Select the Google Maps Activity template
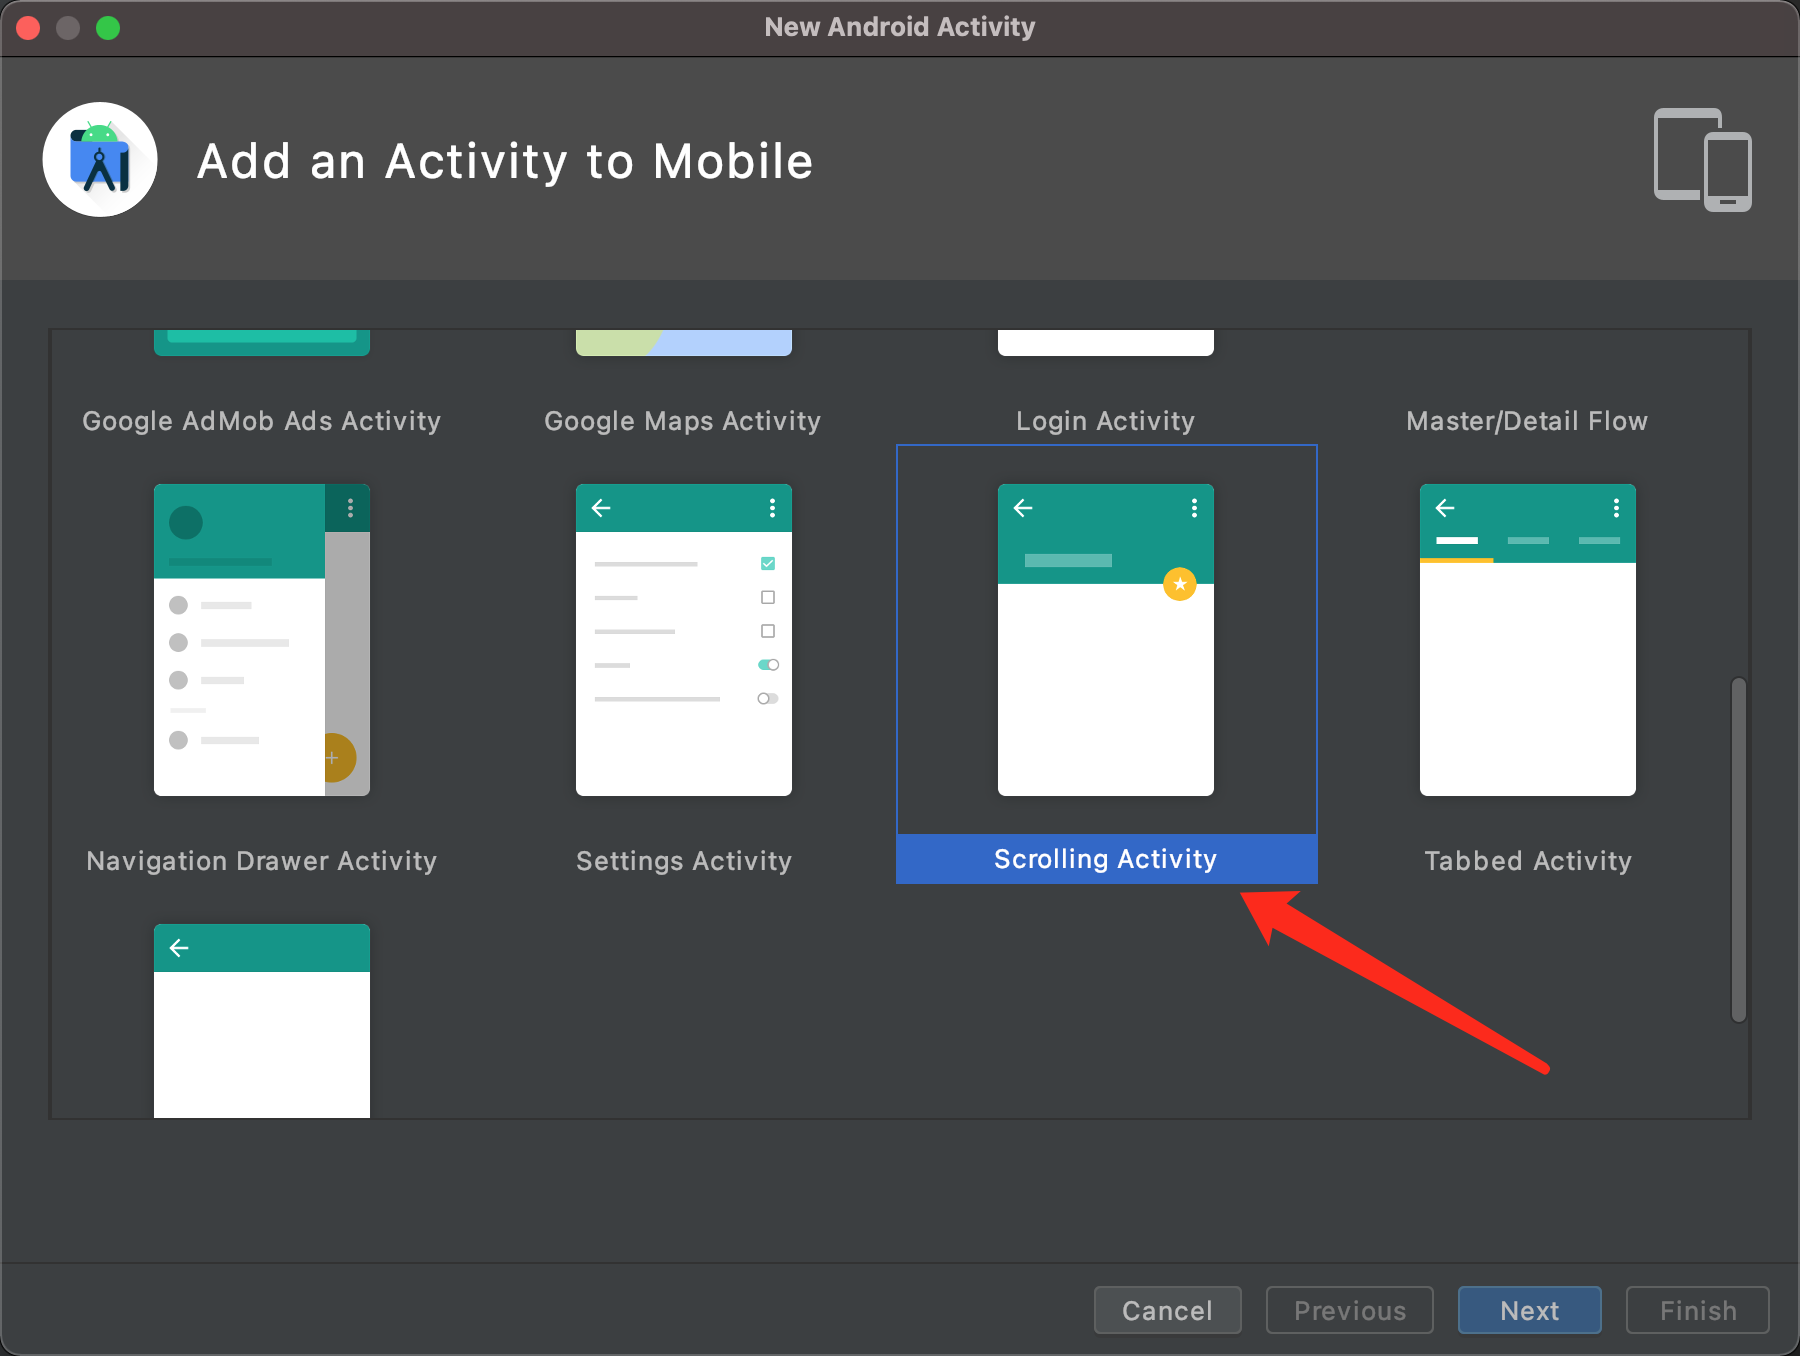Screen dimensions: 1800x1356 point(683,340)
